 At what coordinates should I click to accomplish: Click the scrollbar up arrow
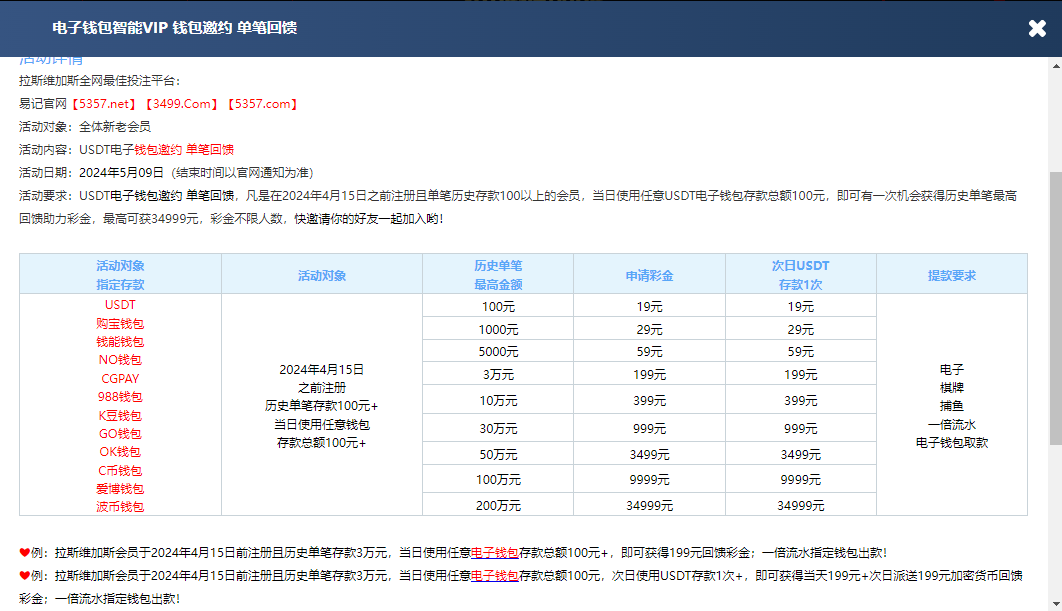pos(1055,66)
